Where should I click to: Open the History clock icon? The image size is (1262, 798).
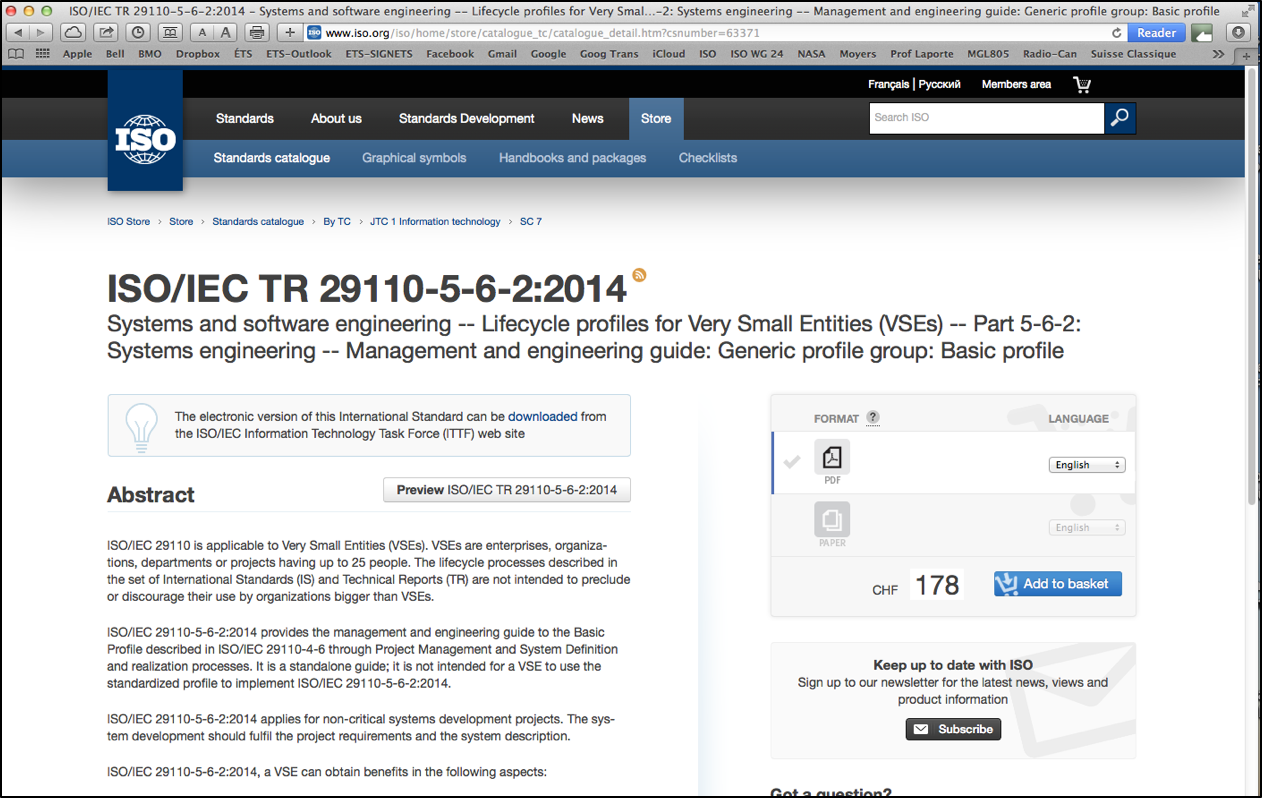coord(138,32)
